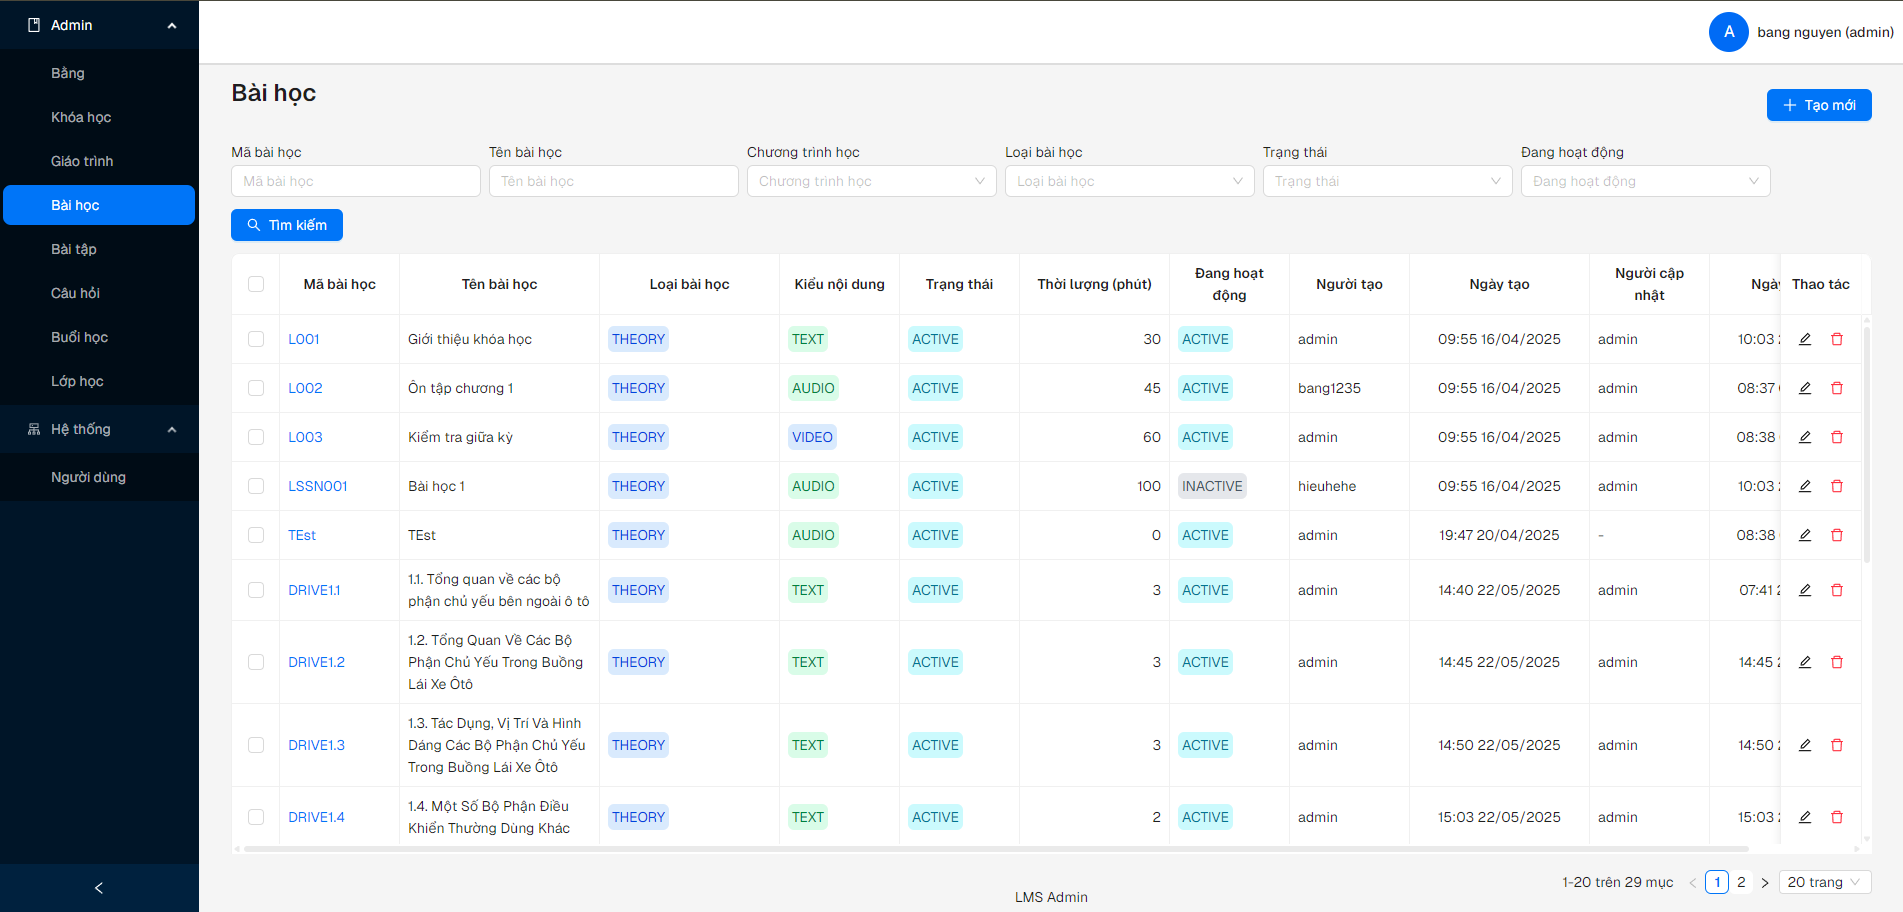Delete lesson L002 using trash icon
This screenshot has width=1903, height=912.
[x=1837, y=388]
